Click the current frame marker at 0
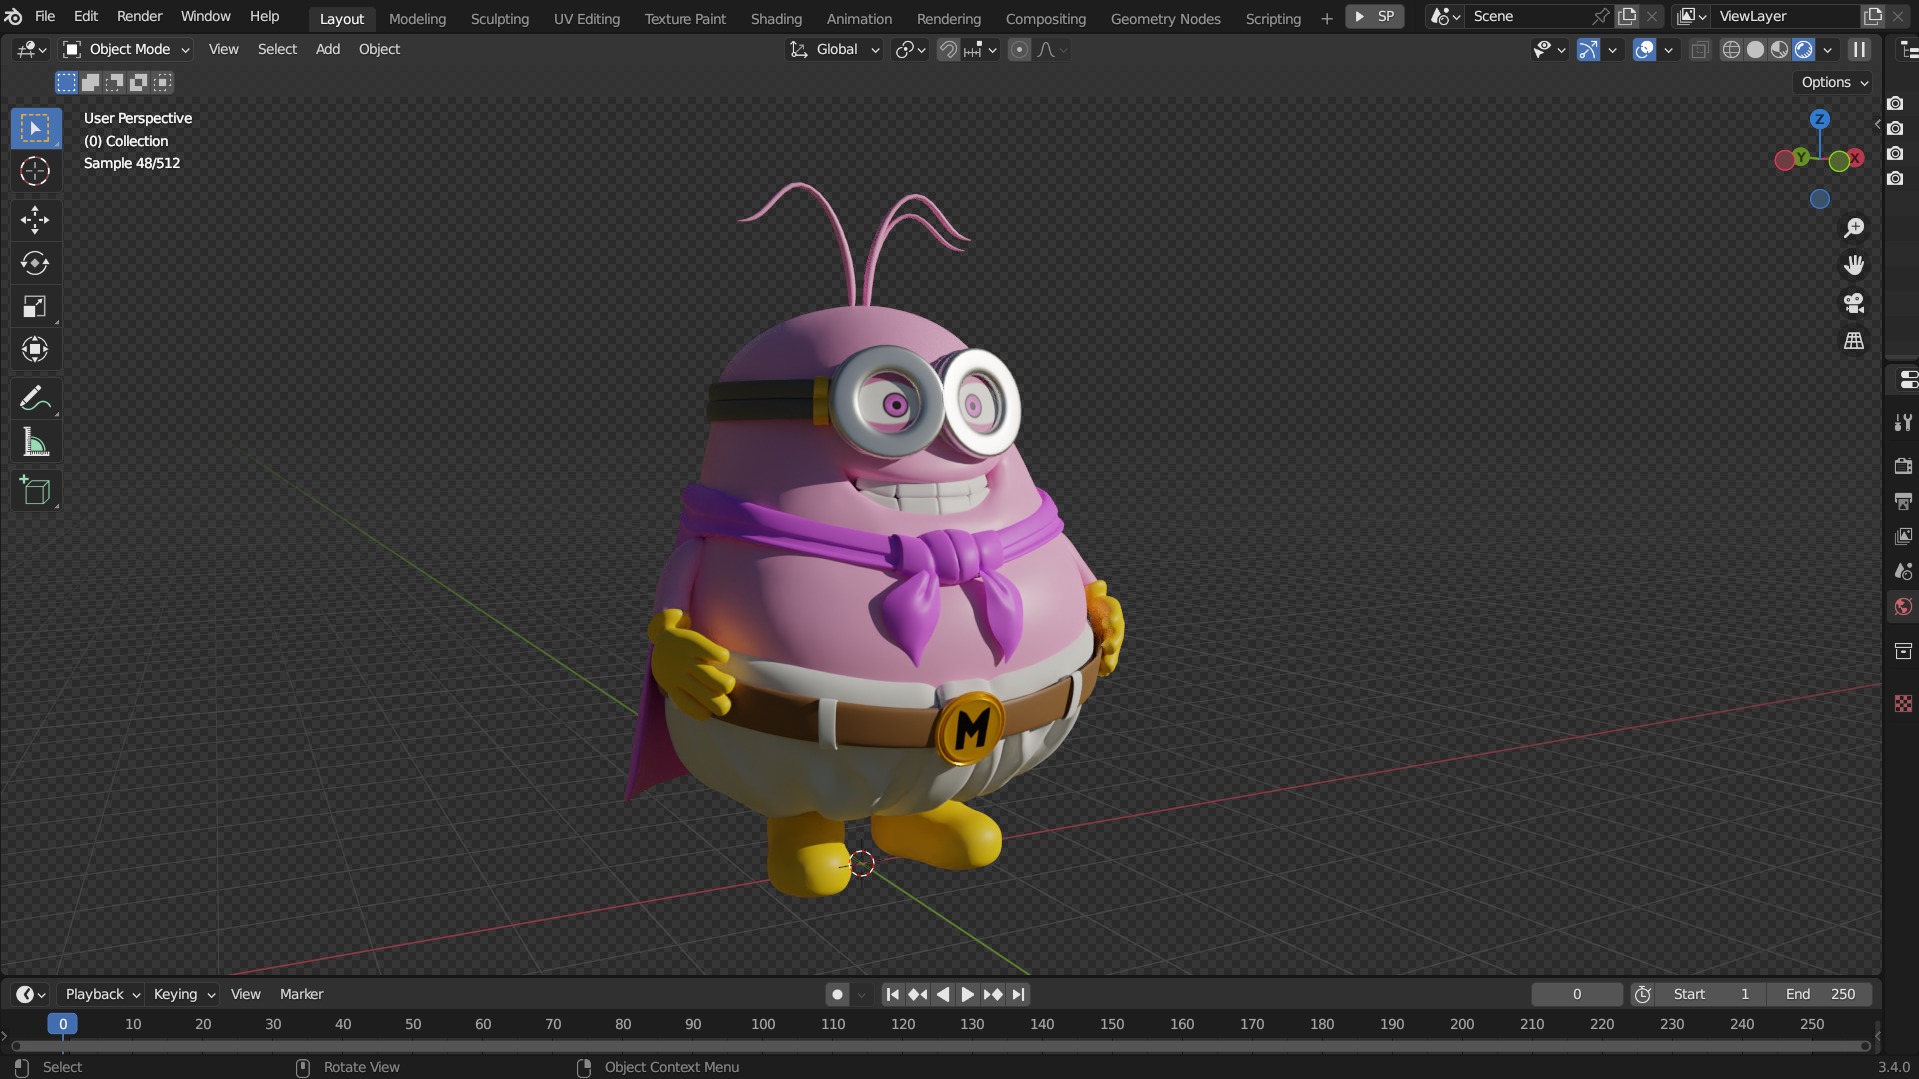1919x1079 pixels. pyautogui.click(x=62, y=1024)
